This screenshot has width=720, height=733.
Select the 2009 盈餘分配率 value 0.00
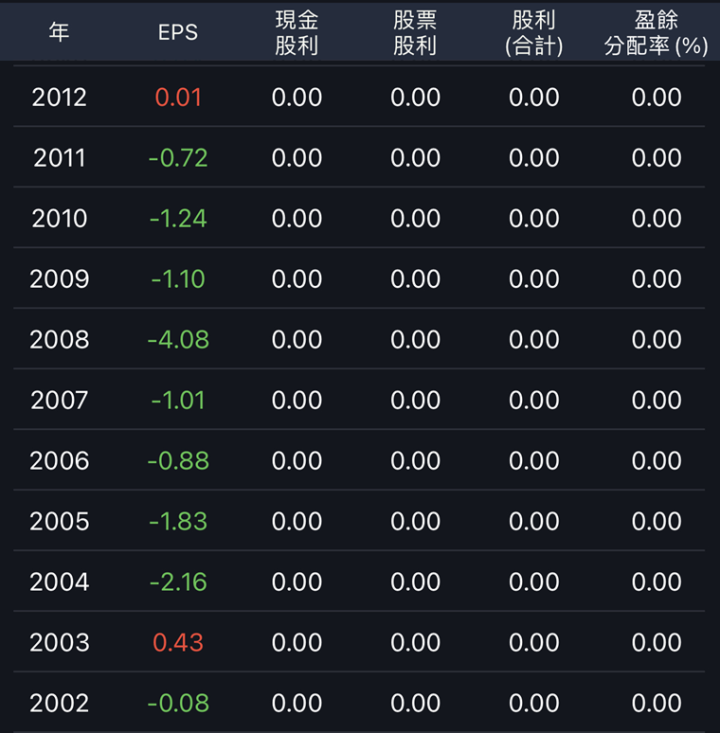point(656,279)
